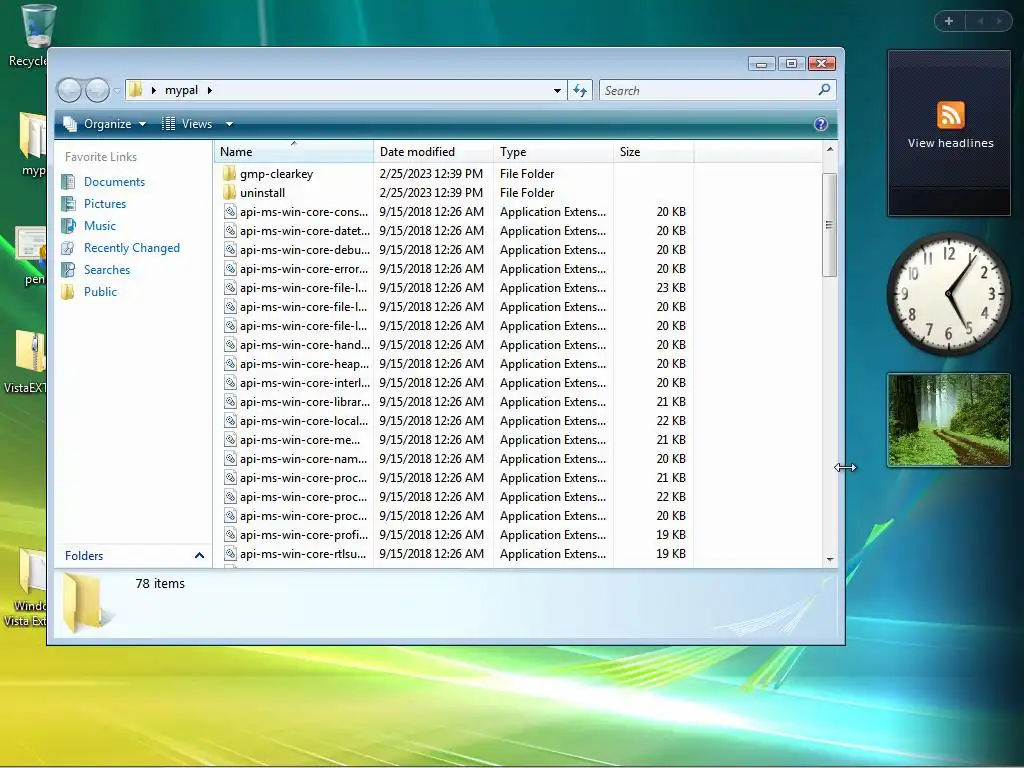This screenshot has width=1024, height=768.
Task: Sort by Size column header
Action: point(654,152)
